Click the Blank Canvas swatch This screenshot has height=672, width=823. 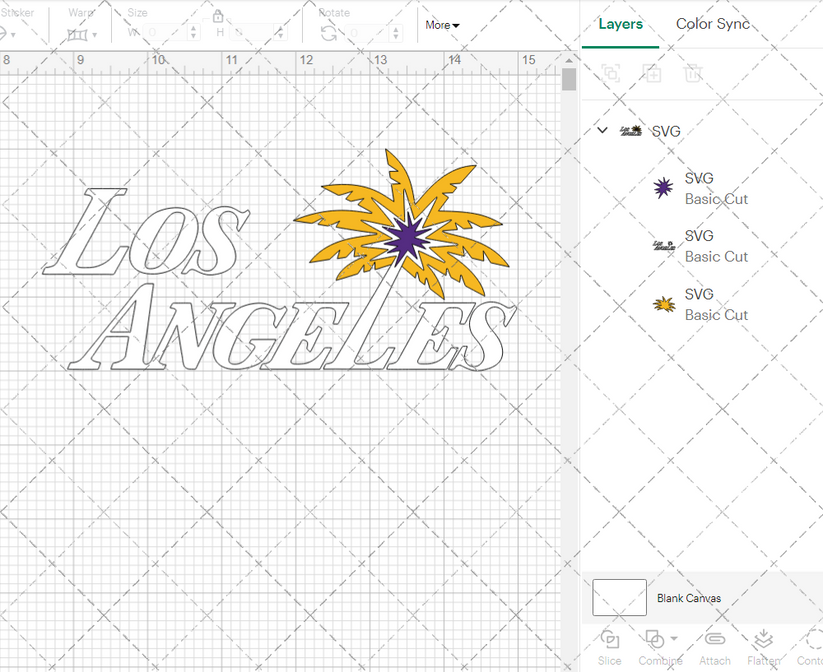[619, 597]
